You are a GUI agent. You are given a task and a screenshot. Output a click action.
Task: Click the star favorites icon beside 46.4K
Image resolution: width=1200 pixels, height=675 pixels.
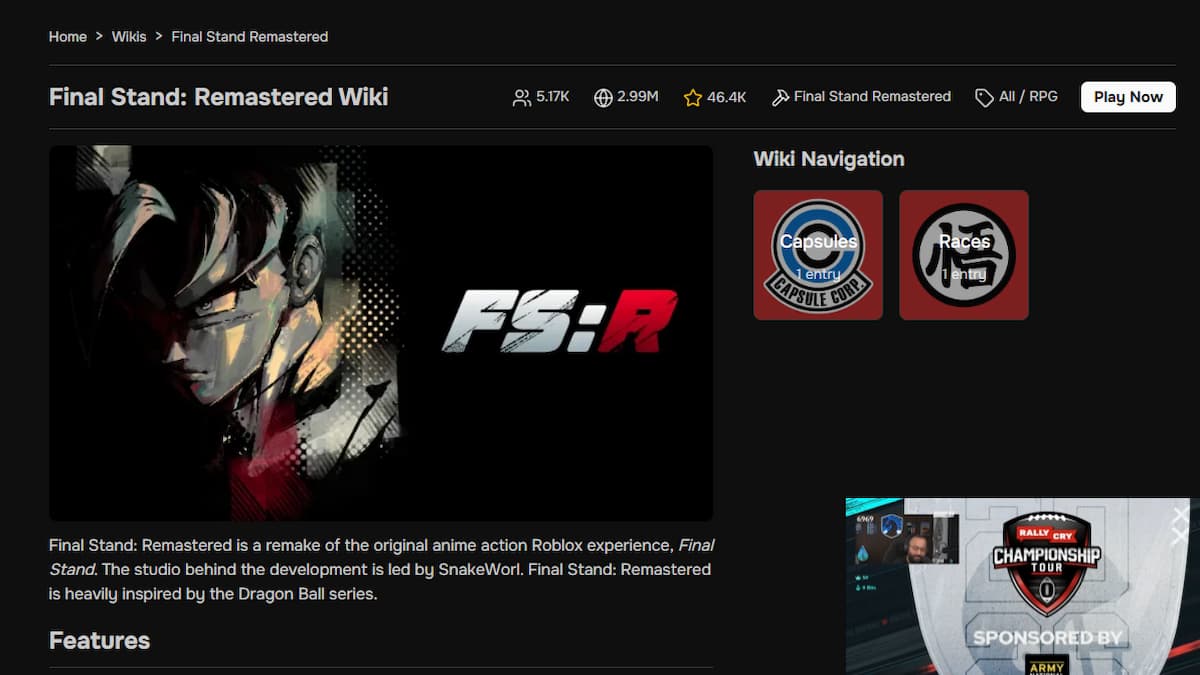pyautogui.click(x=692, y=97)
